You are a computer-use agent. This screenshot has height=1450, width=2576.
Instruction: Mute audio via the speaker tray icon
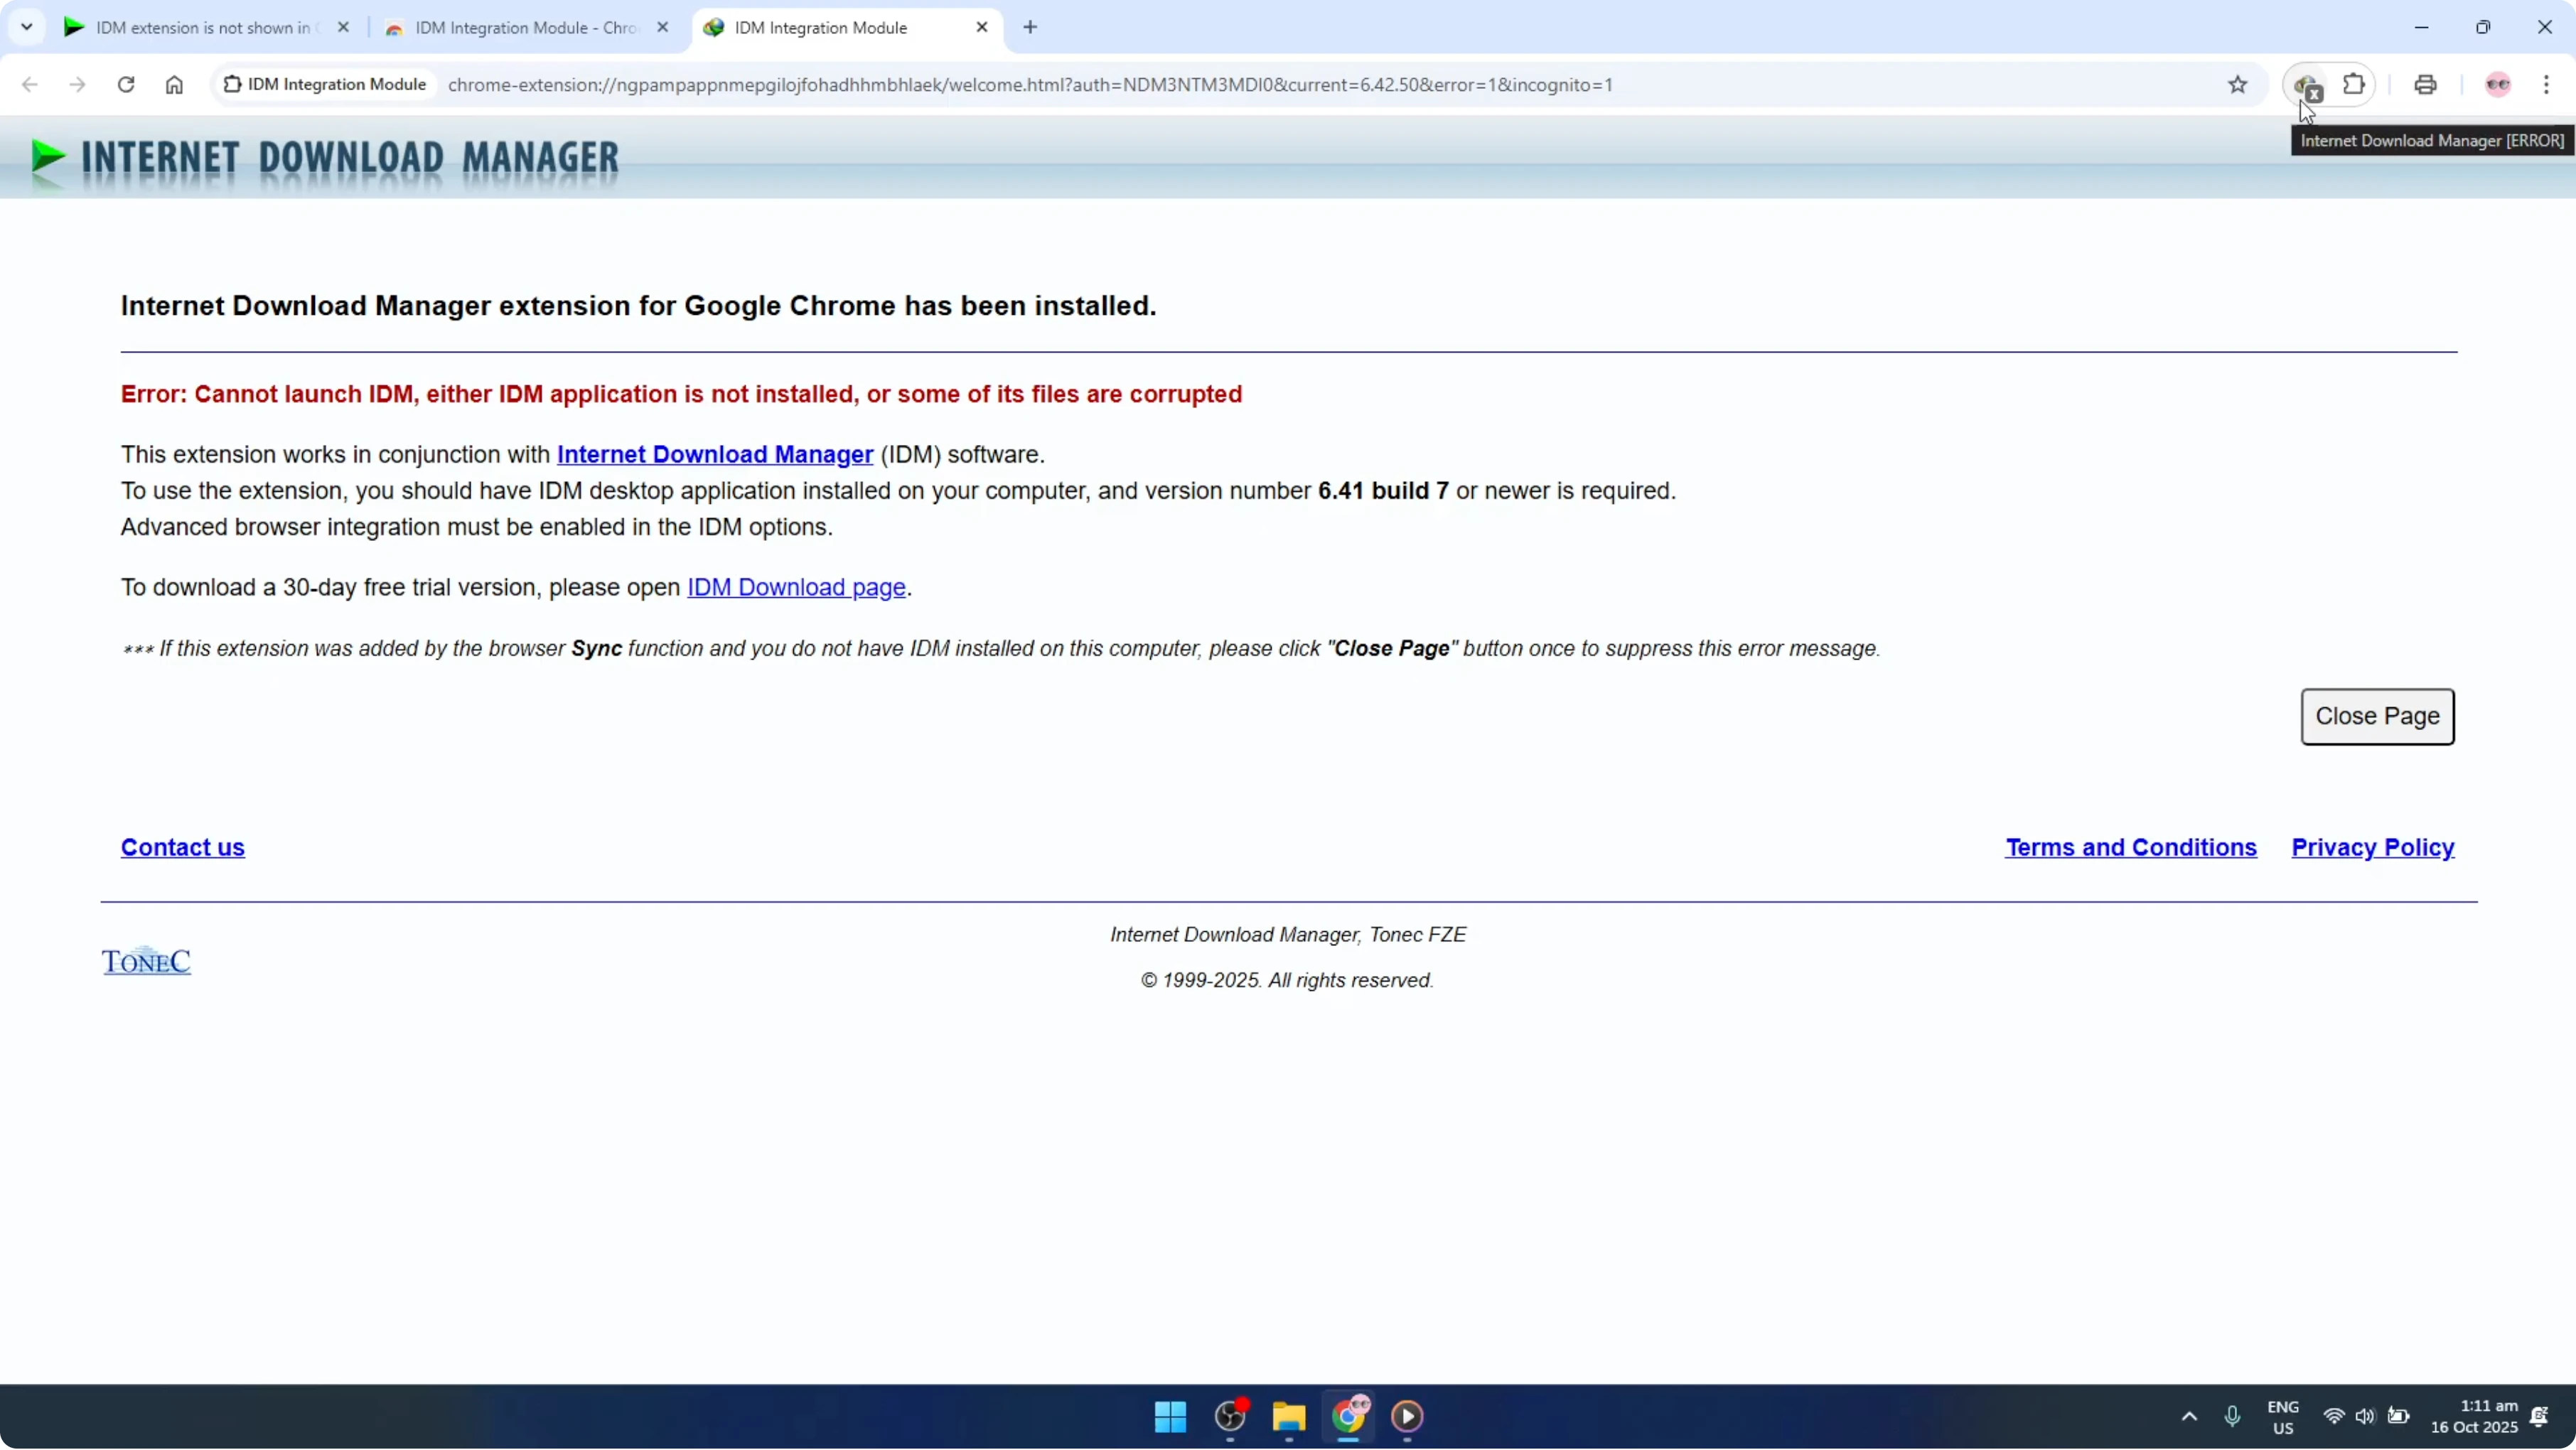[x=2366, y=1417]
